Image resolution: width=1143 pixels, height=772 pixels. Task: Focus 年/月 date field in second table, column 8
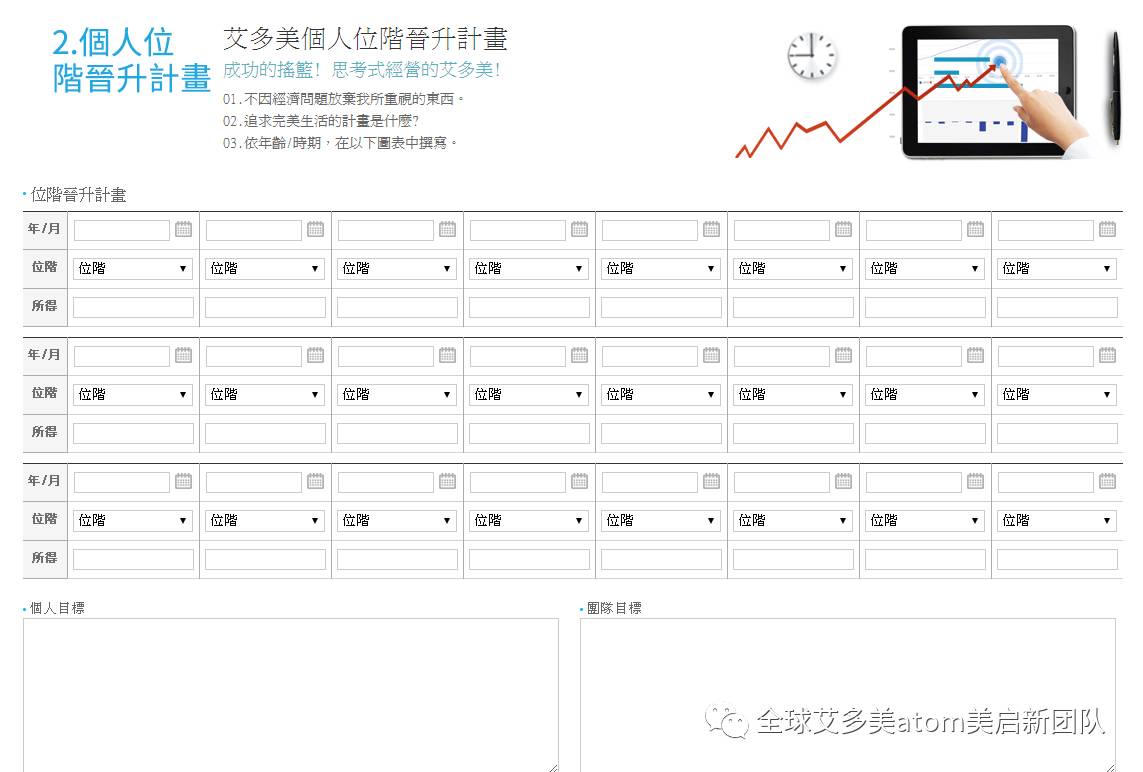[1045, 356]
